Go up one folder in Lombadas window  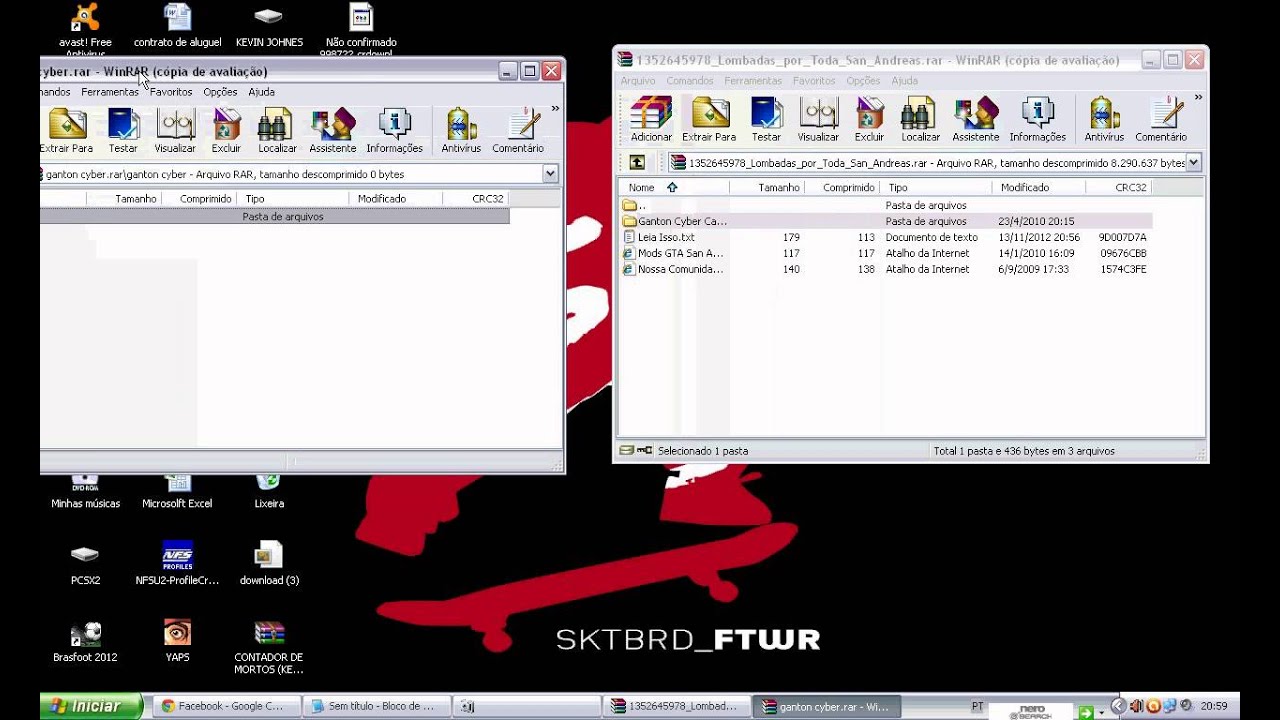click(x=637, y=162)
